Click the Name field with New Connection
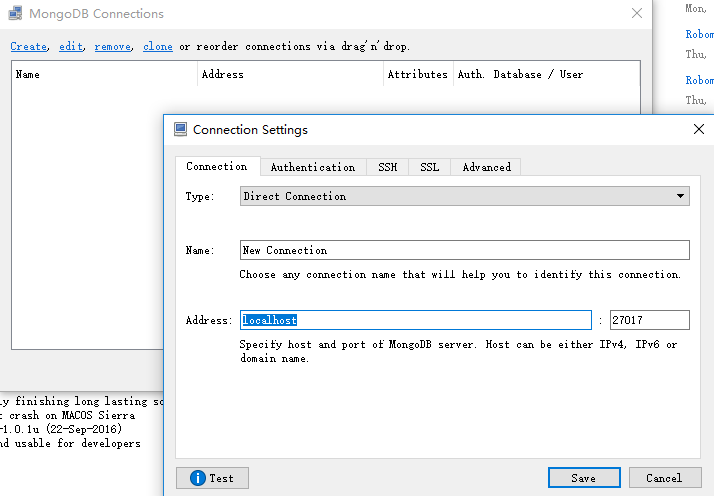This screenshot has width=714, height=496. pos(464,250)
